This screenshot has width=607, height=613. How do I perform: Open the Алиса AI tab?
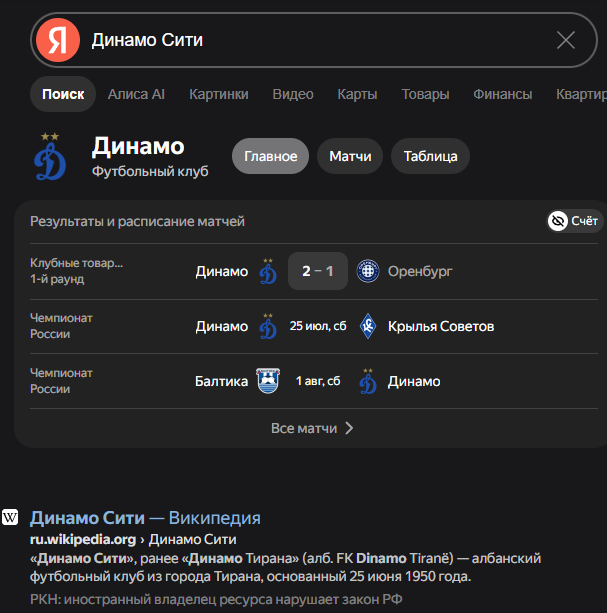[136, 94]
